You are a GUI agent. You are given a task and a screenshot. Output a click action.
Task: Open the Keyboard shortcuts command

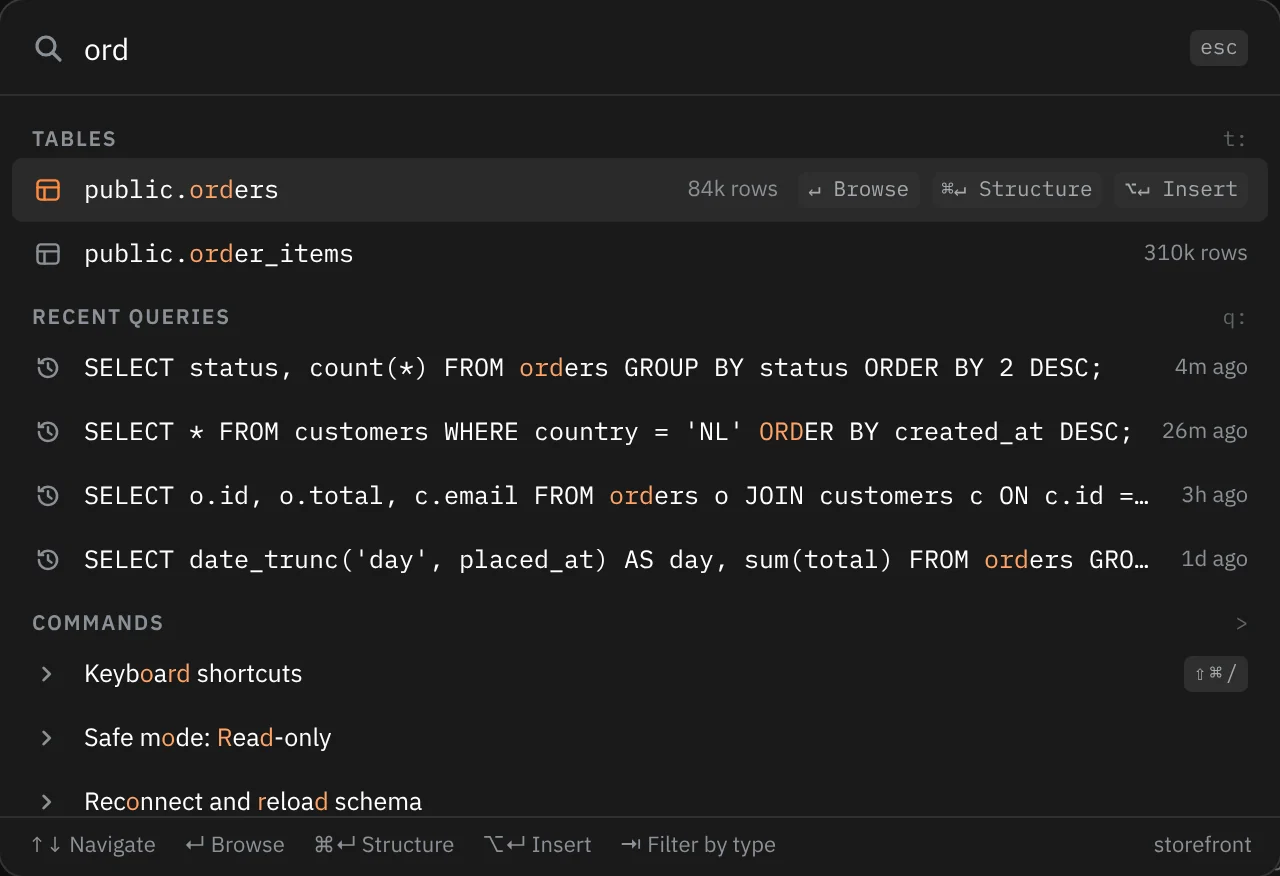640,674
